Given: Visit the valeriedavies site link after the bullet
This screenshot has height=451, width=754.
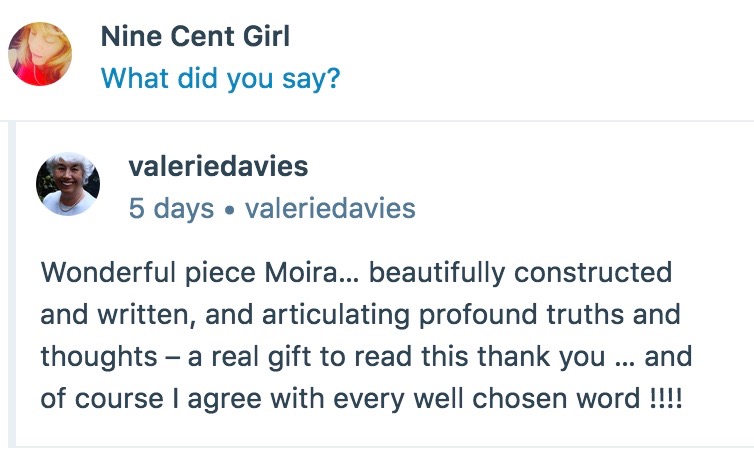Looking at the screenshot, I should (x=330, y=208).
